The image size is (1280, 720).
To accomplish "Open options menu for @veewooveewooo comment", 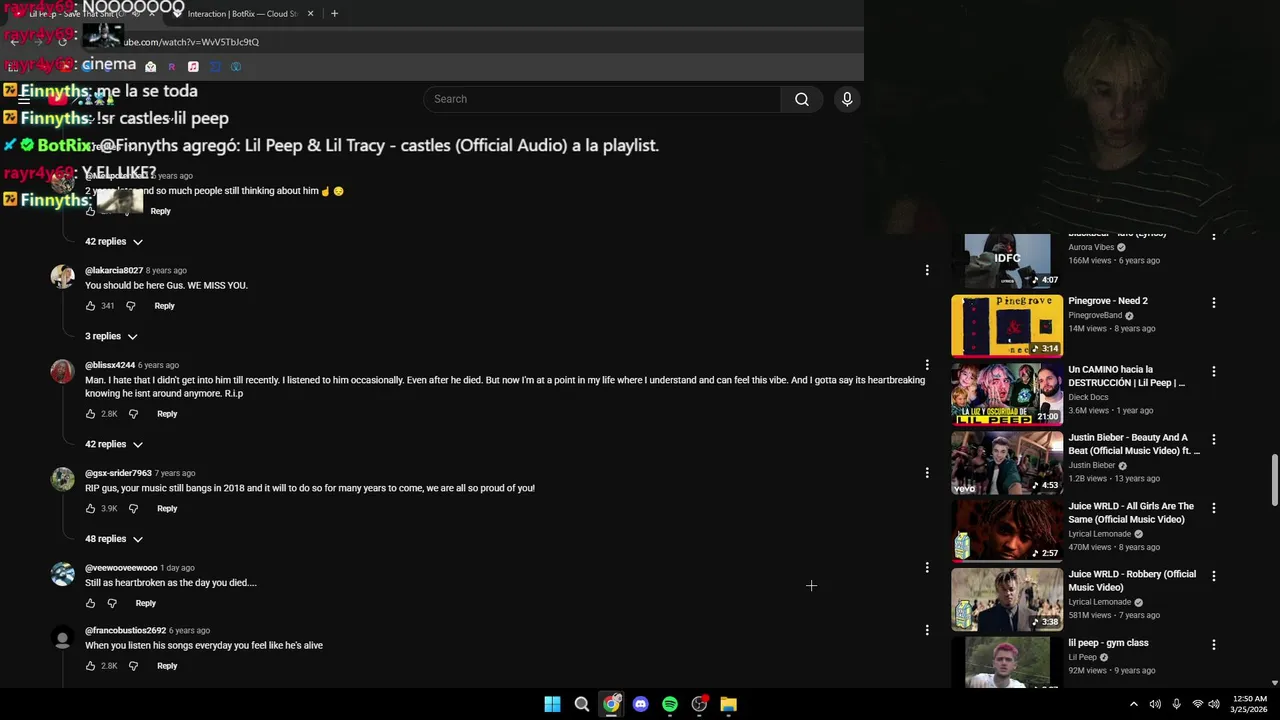I will click(927, 568).
